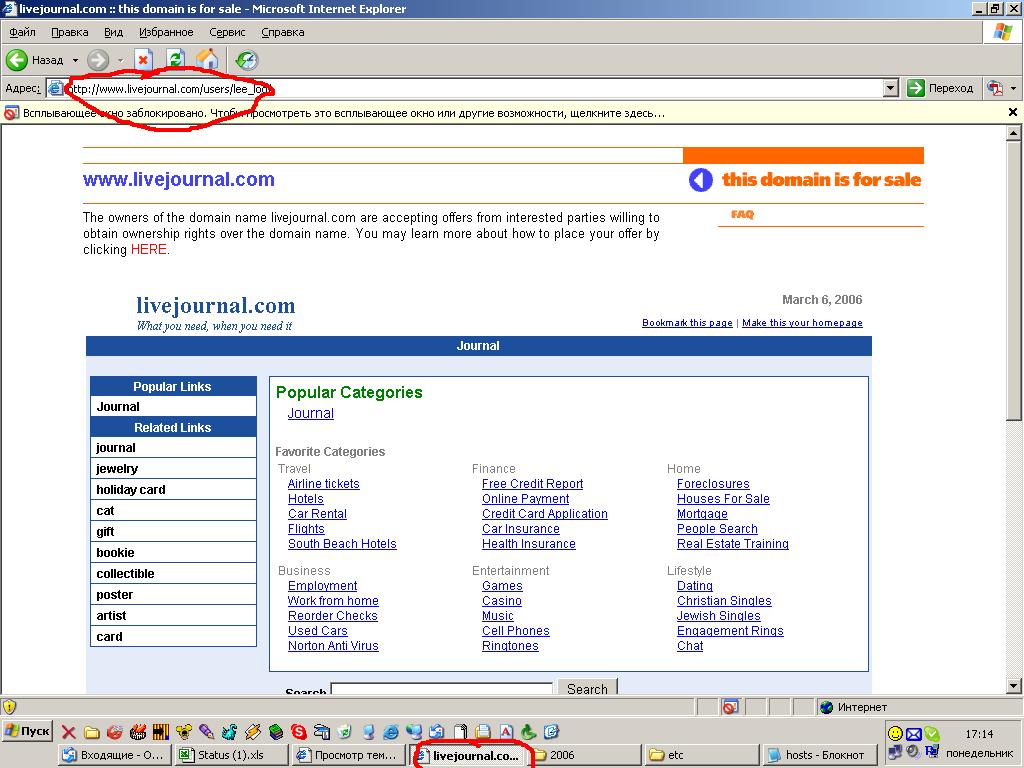Click the Journal link under Popular Categories
The height and width of the screenshot is (768, 1024).
coord(311,413)
